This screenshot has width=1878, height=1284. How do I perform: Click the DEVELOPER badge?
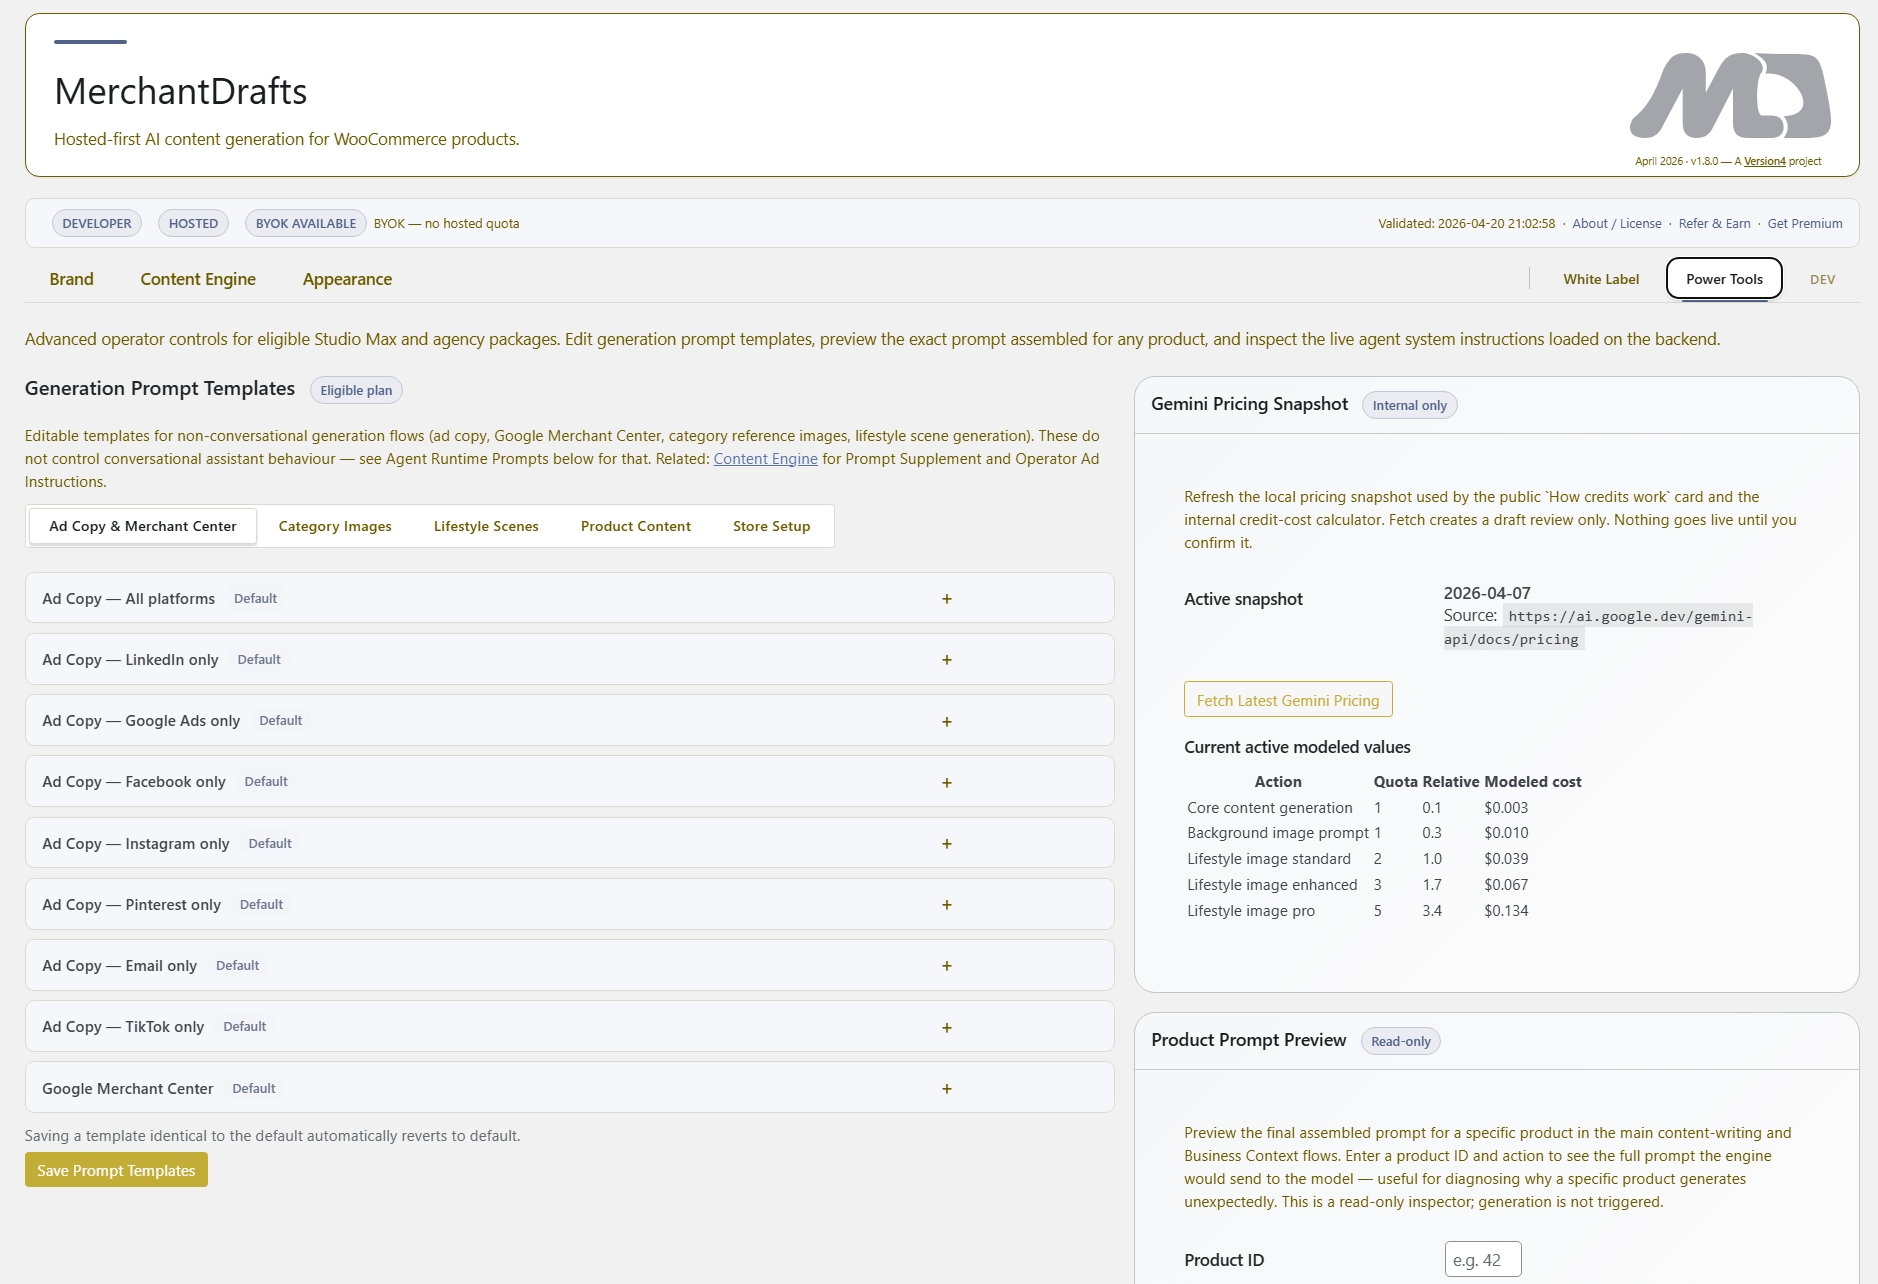point(97,223)
